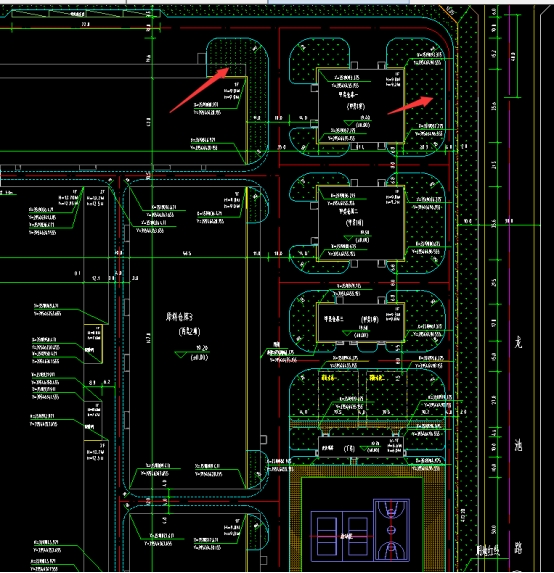Click the elevation triangle marker in 甲类仓库一
Image resolution: width=554 pixels, height=573 pixels.
[350, 123]
